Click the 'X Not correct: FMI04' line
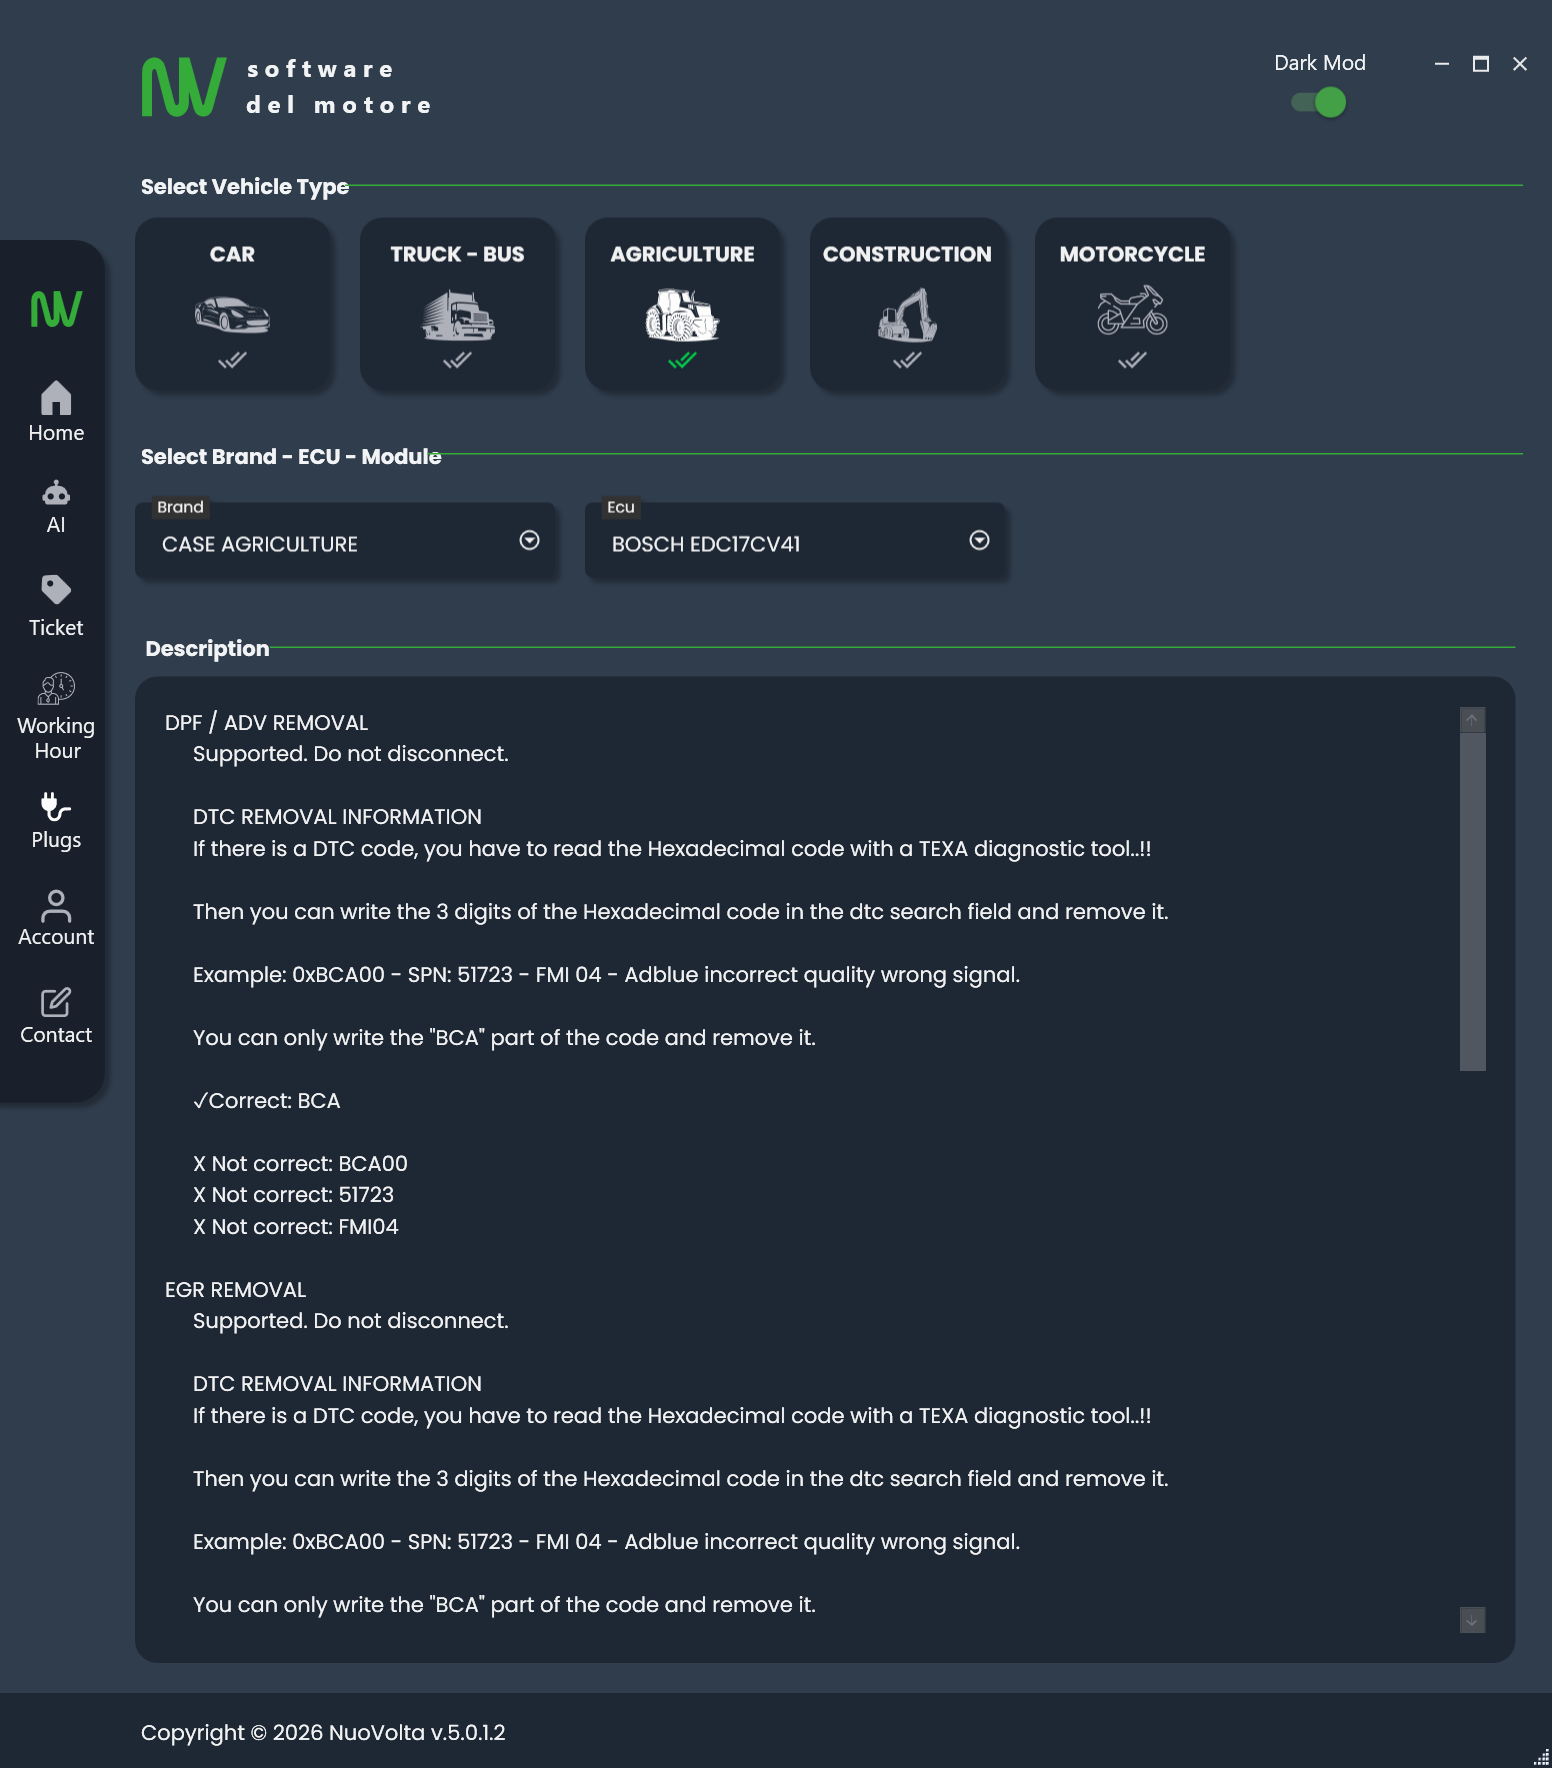Image resolution: width=1552 pixels, height=1768 pixels. click(295, 1227)
